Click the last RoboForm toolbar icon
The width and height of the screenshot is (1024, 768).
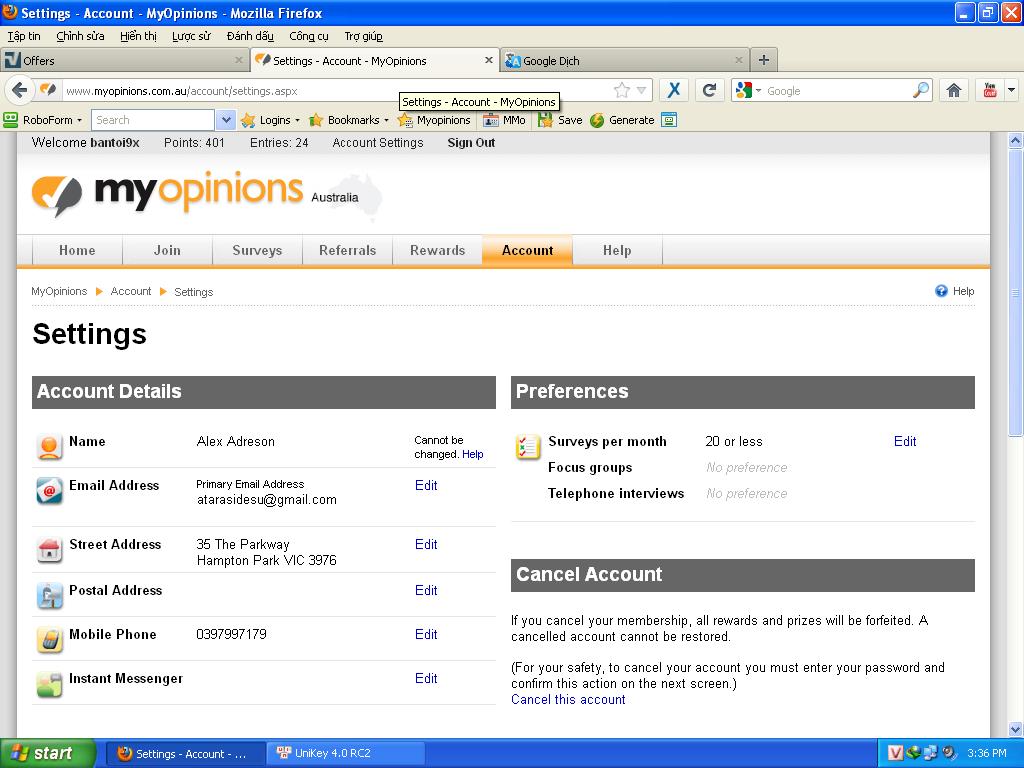coord(669,120)
